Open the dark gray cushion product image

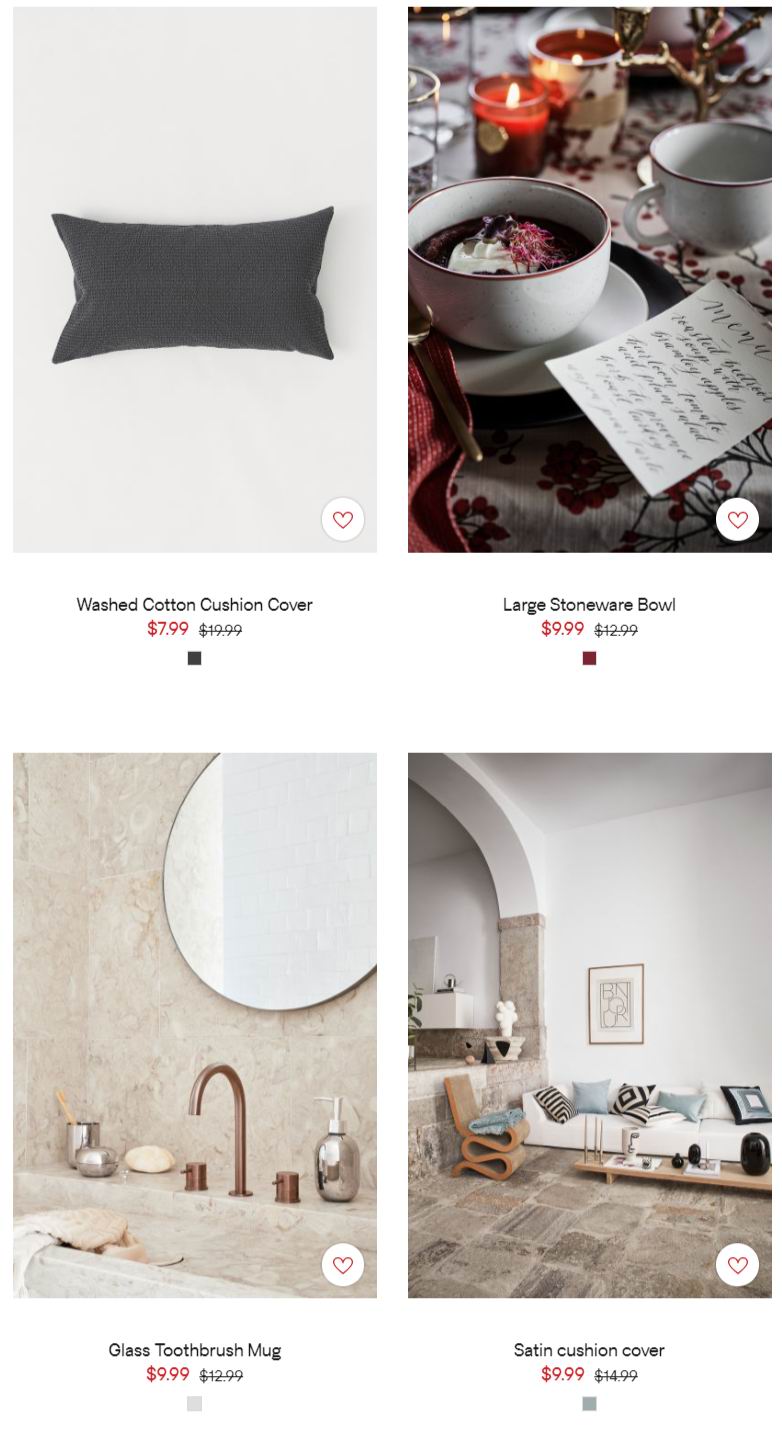(x=195, y=280)
